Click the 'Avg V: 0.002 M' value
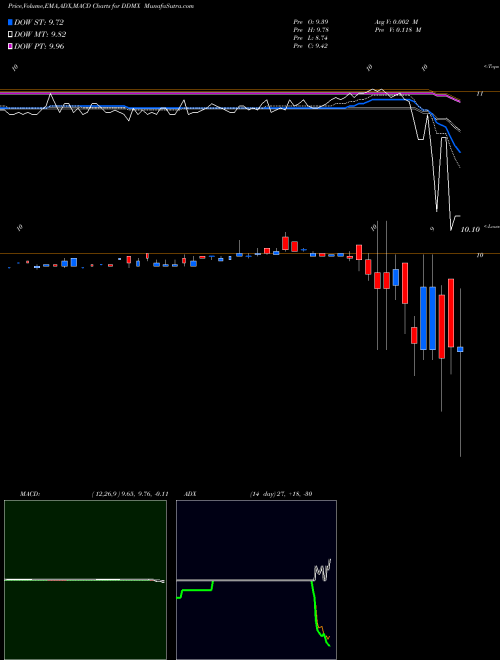This screenshot has height=660, width=500. click(396, 22)
